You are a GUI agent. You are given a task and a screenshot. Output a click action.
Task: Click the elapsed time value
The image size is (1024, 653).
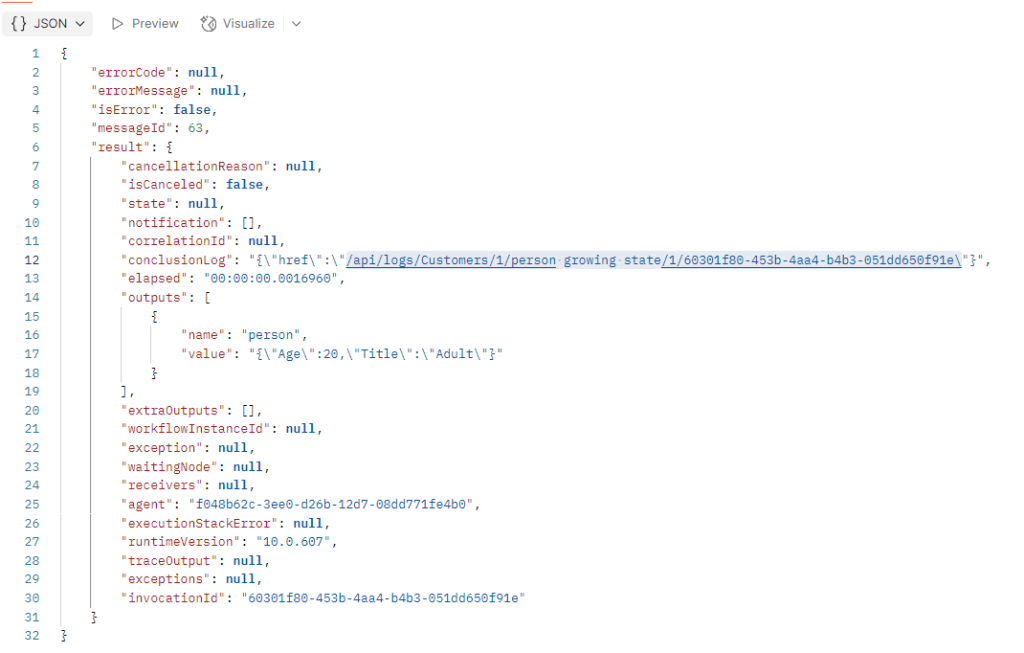click(x=270, y=279)
